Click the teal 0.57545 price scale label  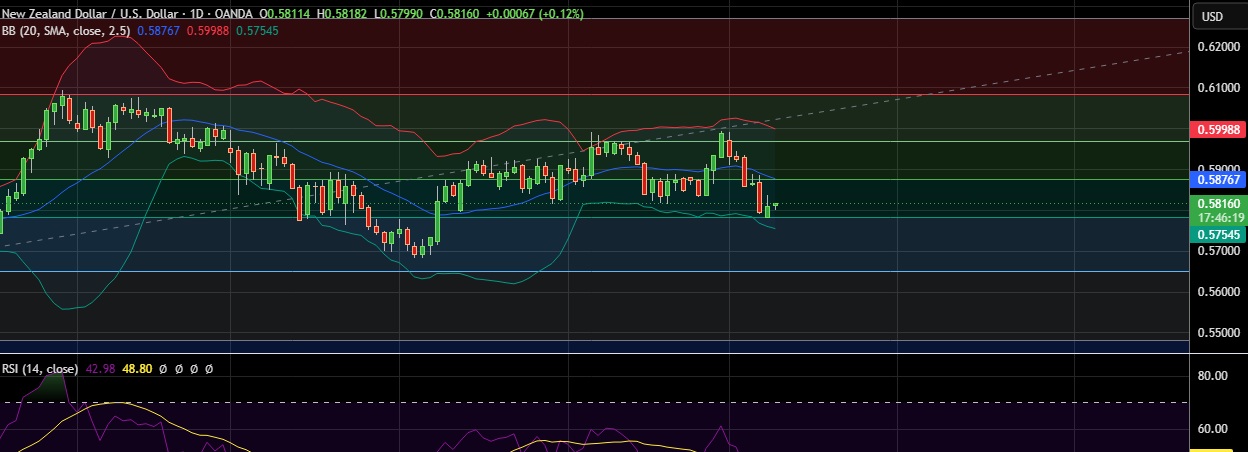tap(1218, 234)
